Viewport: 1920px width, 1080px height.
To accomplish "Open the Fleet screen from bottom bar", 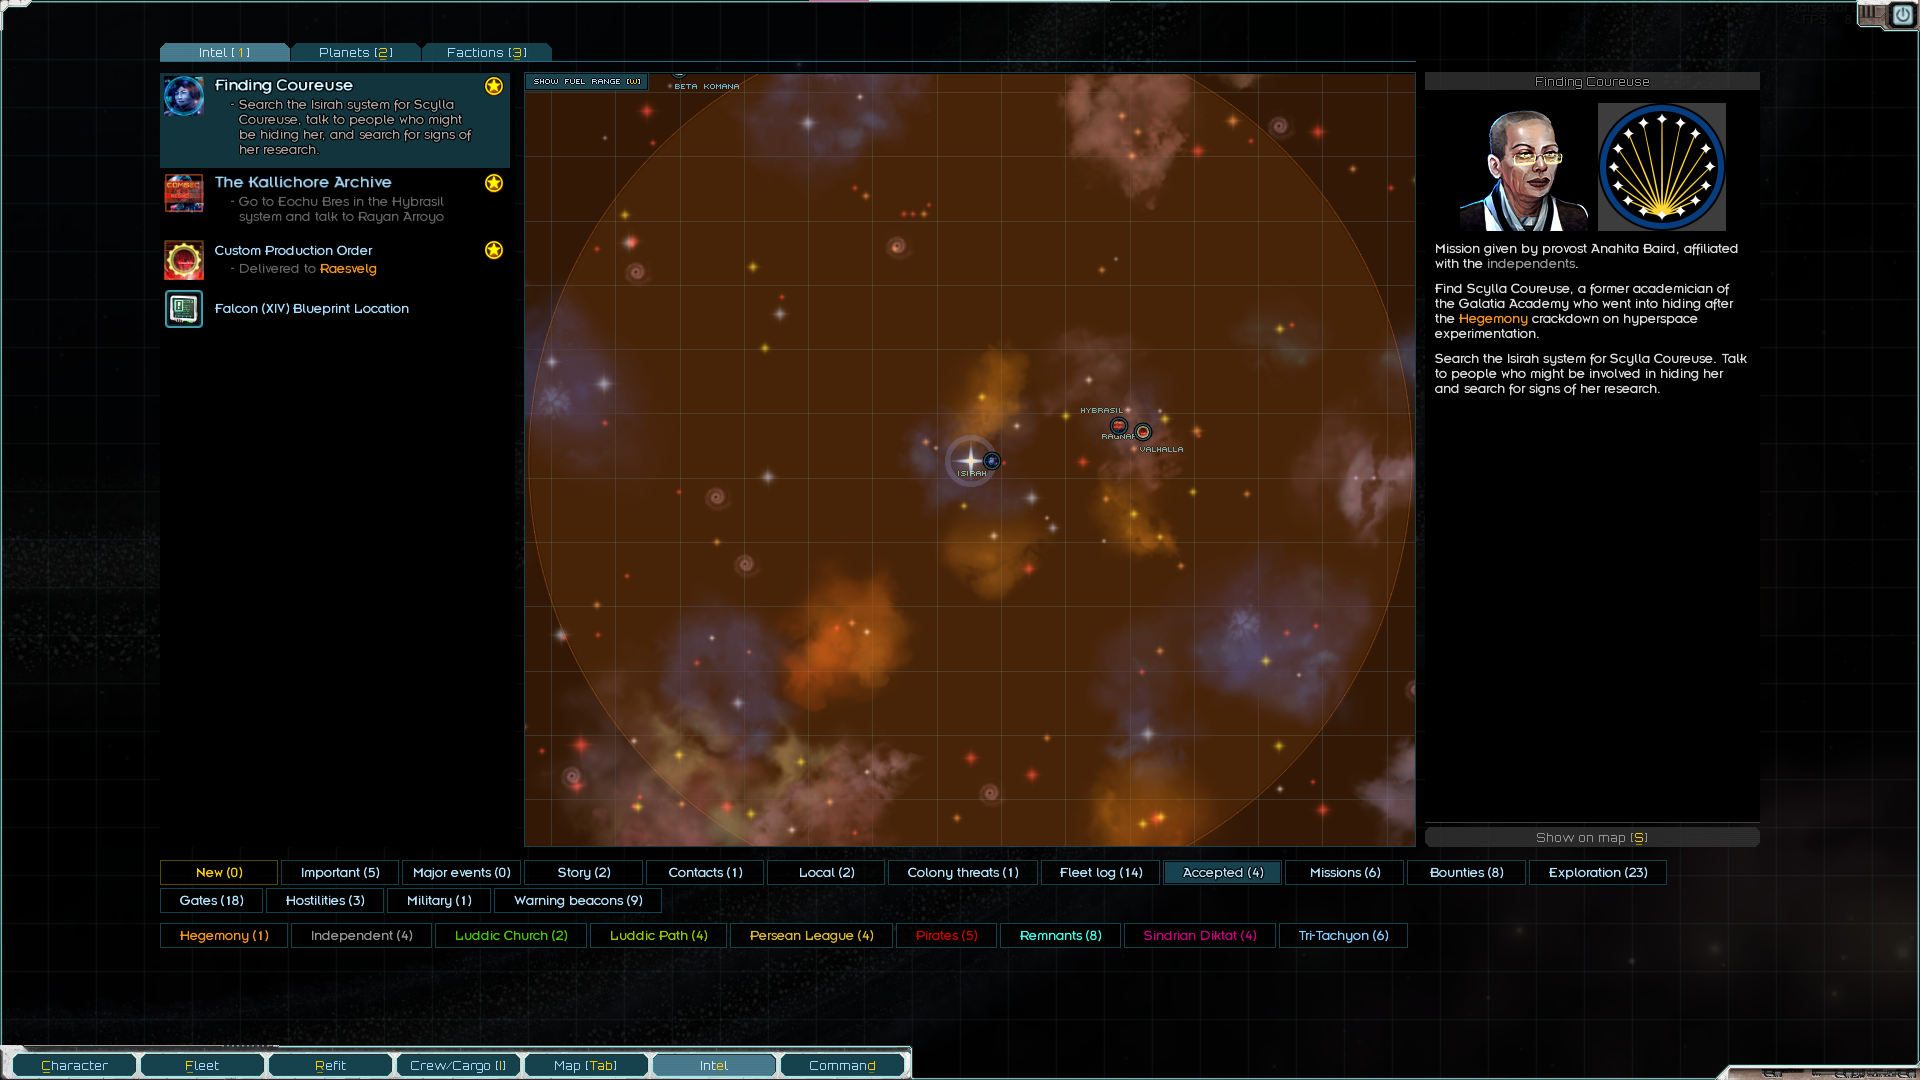I will coord(202,1066).
